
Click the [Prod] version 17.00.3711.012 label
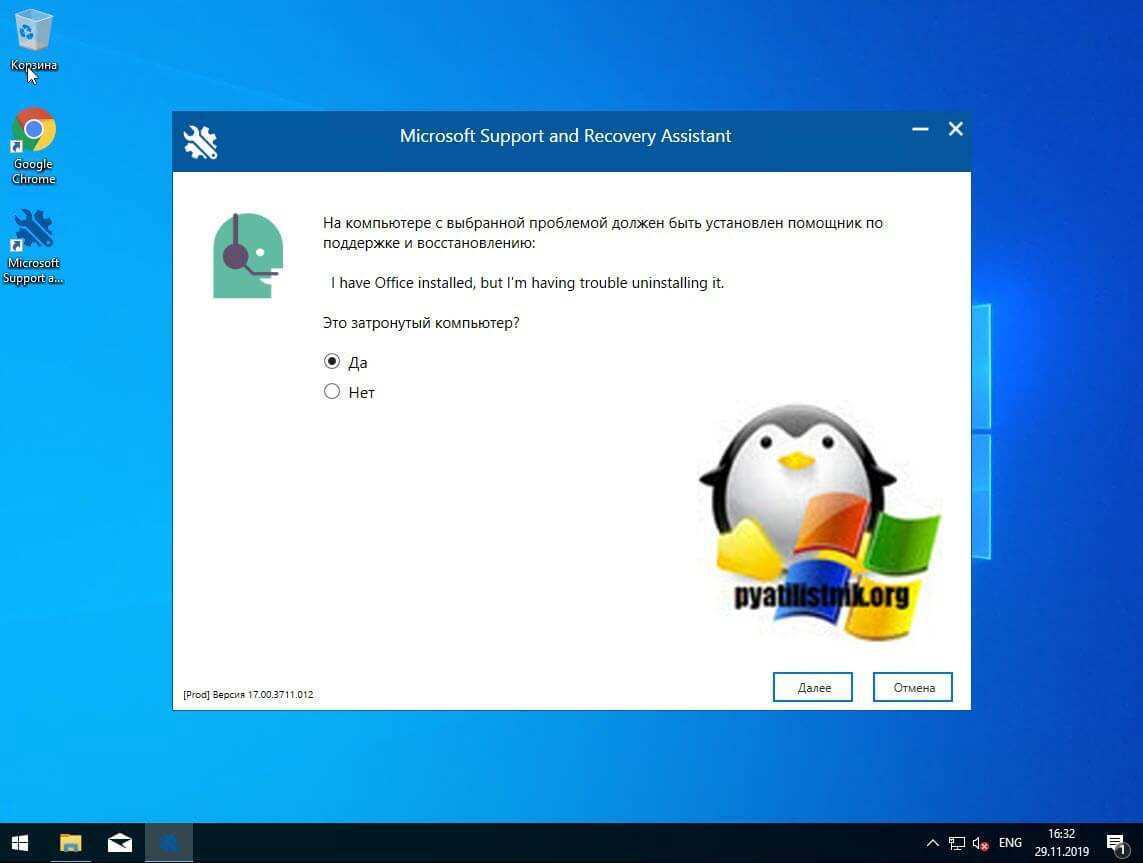(x=248, y=694)
